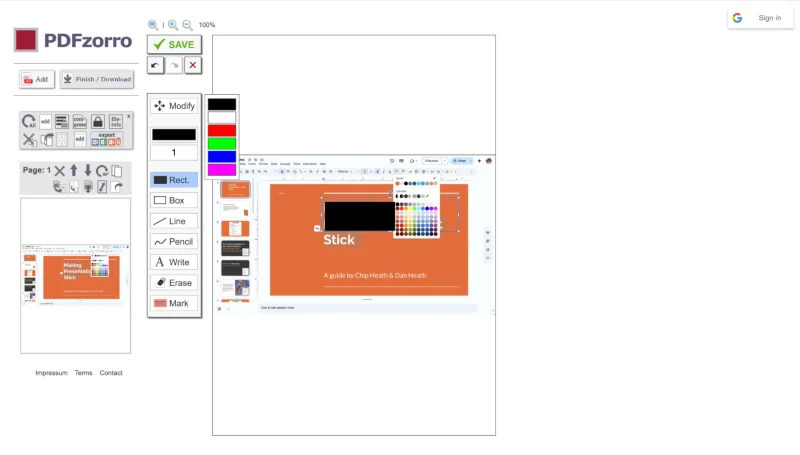Click the SAVE button

[174, 44]
